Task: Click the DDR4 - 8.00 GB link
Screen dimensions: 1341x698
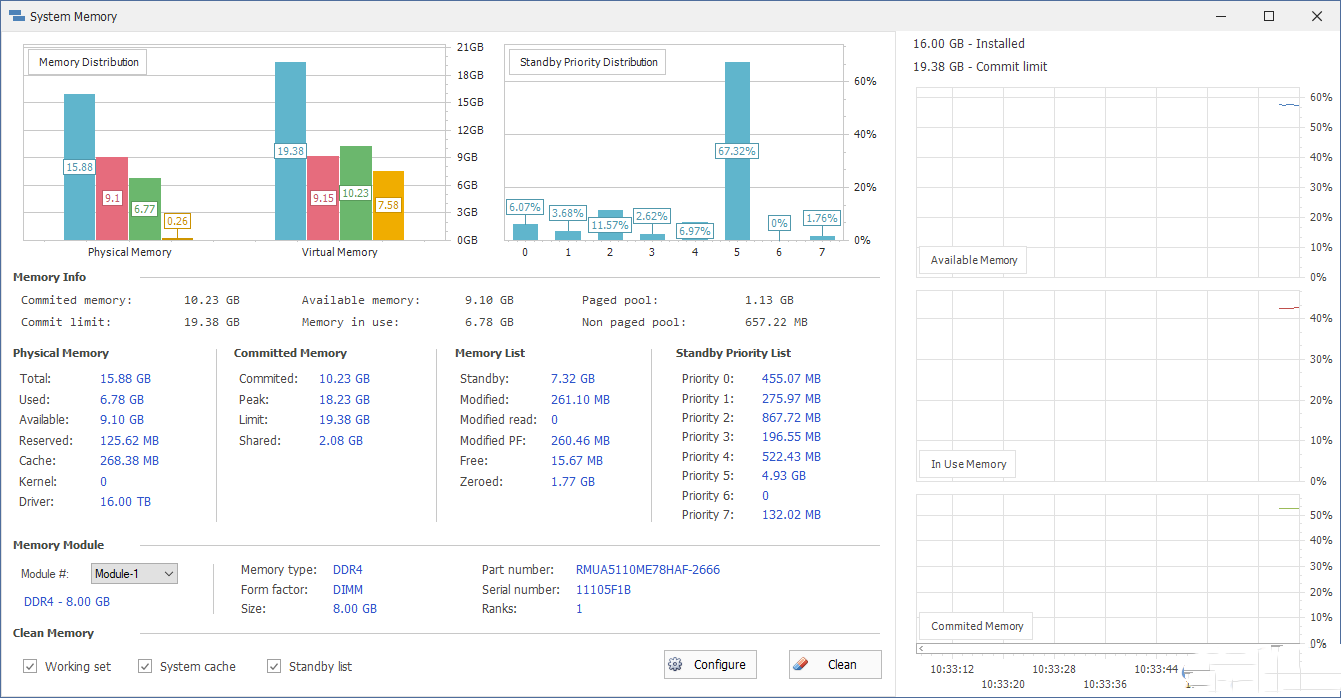Action: (x=67, y=601)
